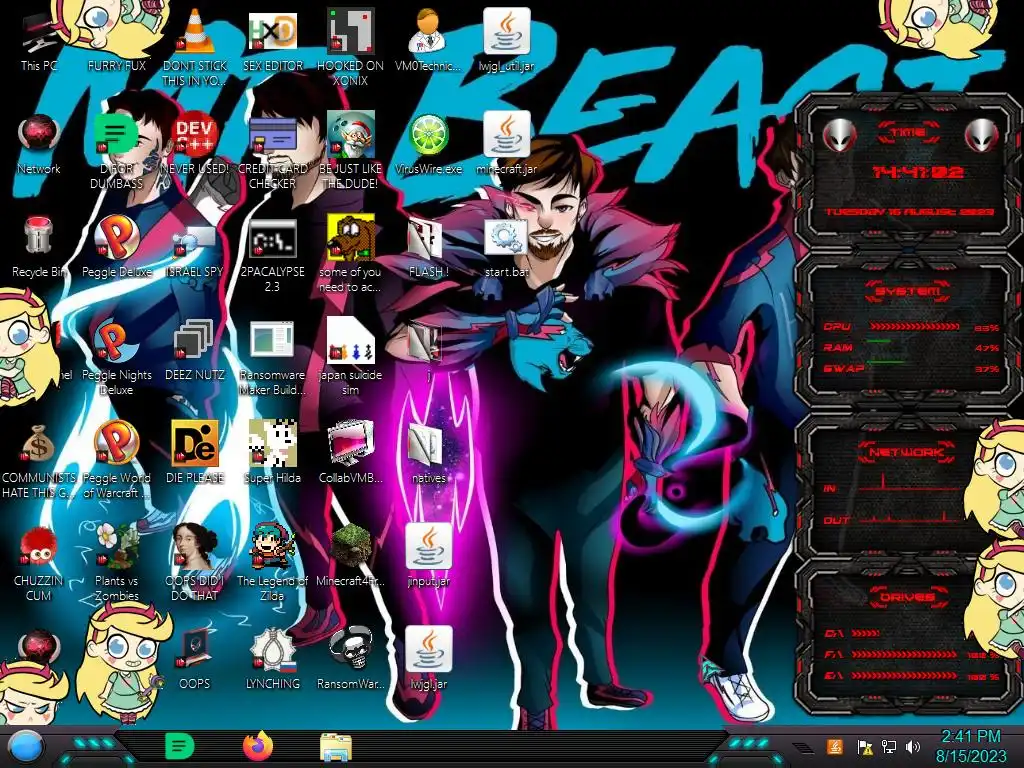Screen dimensions: 1024x768
Task: Select the Plants vs Zombies icon
Action: [x=116, y=547]
